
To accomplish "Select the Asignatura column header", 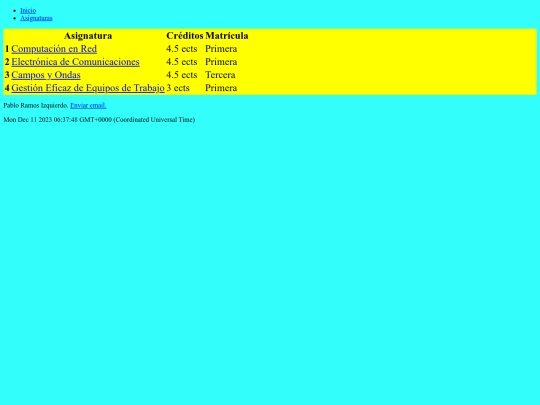I will click(88, 35).
